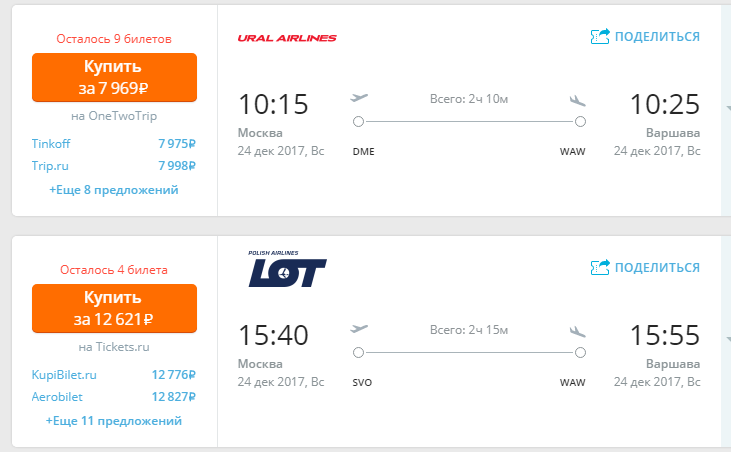This screenshot has width=731, height=452.
Task: Expand 11 more offers for LOT flight
Action: coord(114,421)
